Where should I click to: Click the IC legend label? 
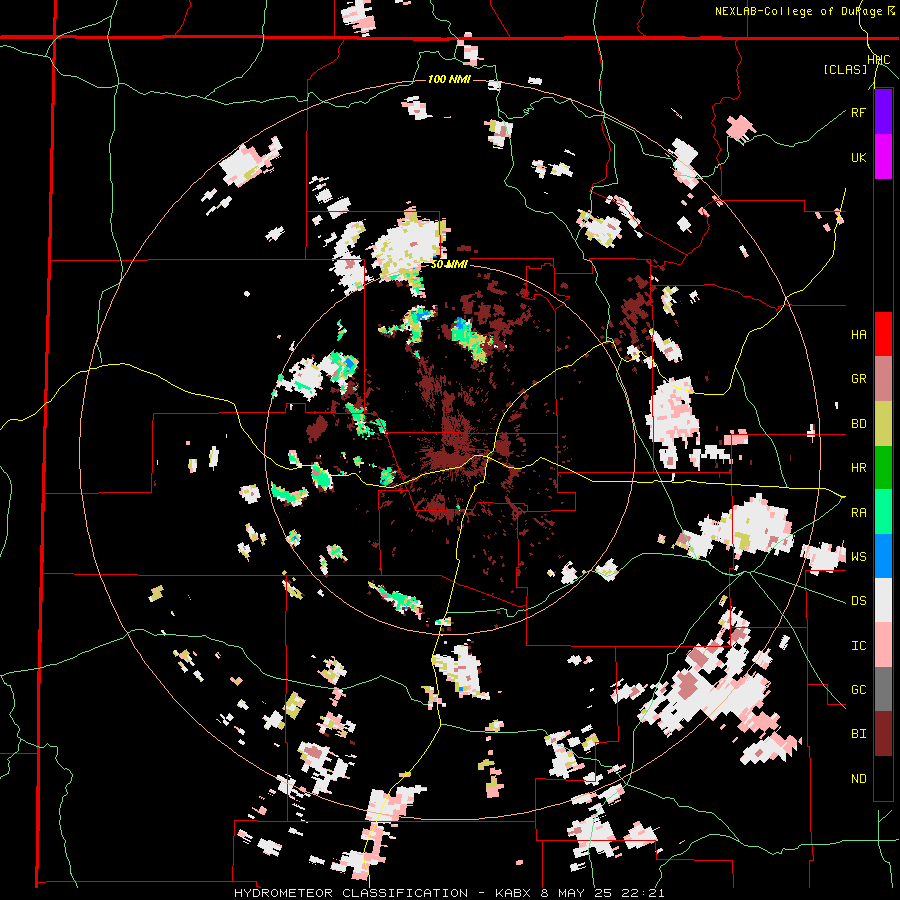(x=858, y=646)
